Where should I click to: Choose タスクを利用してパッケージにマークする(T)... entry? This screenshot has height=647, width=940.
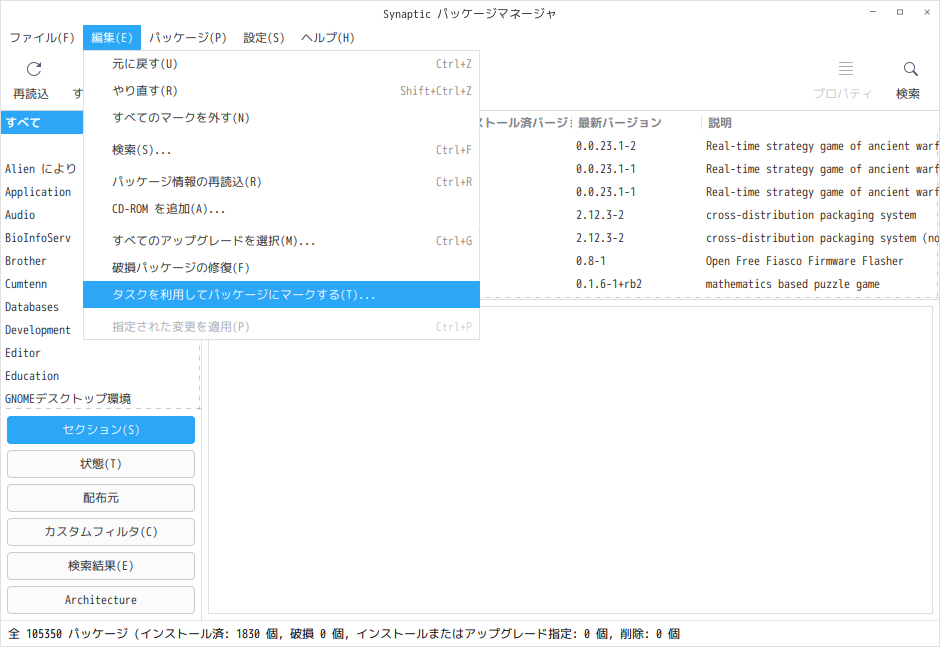(281, 294)
